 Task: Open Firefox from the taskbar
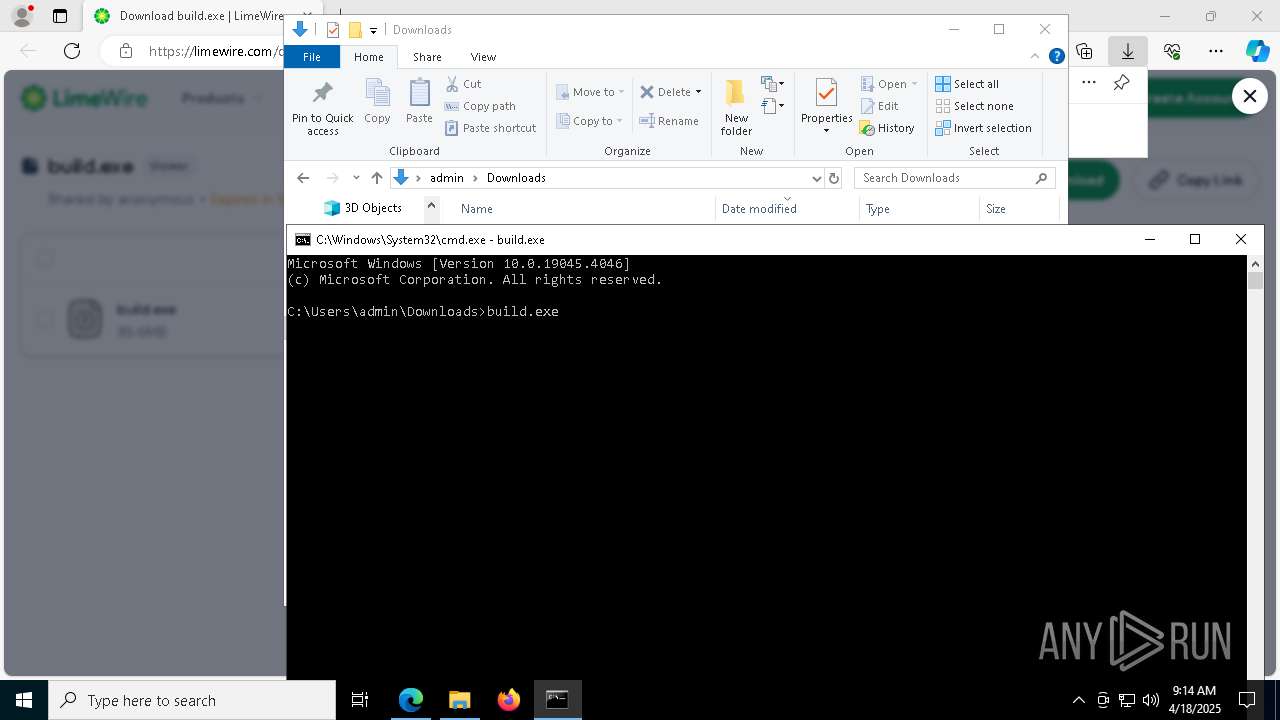[x=508, y=700]
